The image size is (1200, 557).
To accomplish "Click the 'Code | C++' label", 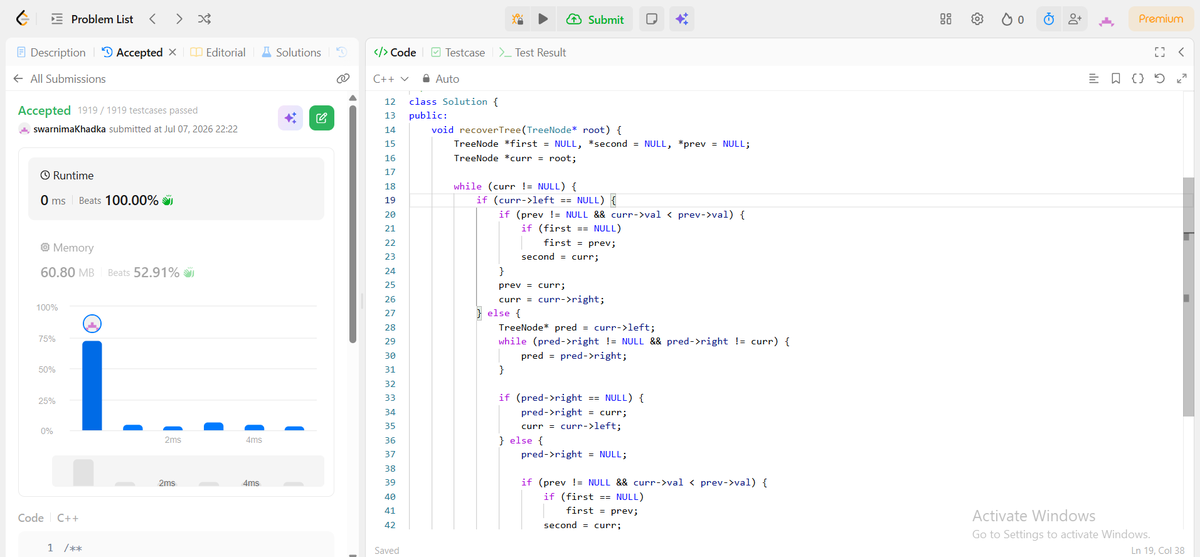I will click(49, 518).
